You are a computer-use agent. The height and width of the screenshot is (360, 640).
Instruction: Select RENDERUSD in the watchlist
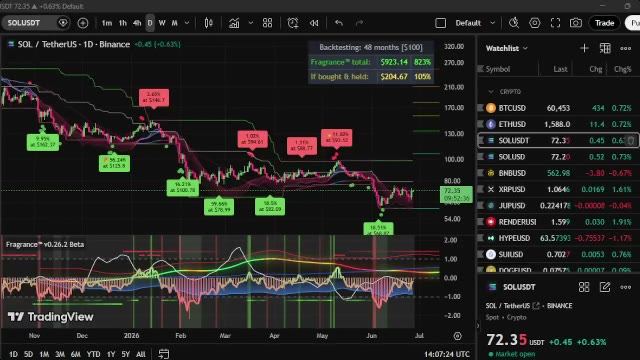pyautogui.click(x=558, y=222)
